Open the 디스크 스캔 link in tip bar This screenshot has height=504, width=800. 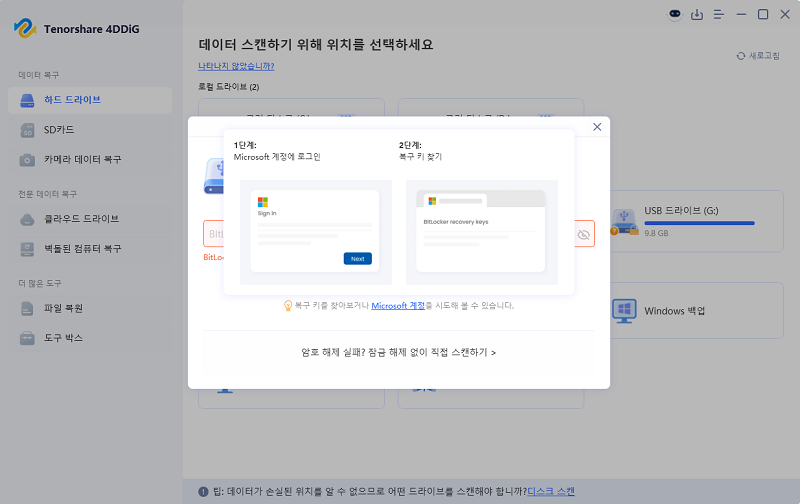pyautogui.click(x=551, y=491)
